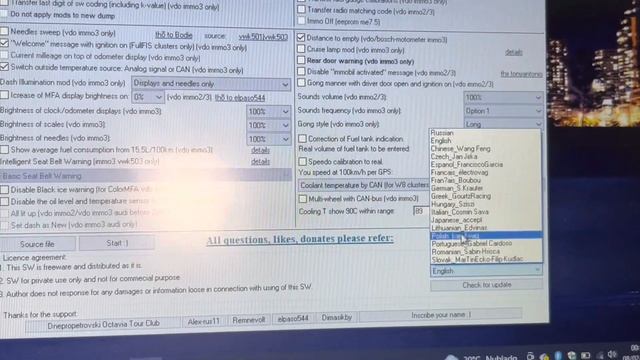Tick Transfer radio matching code checkbox
Viewport: 640px width, 360px height.
click(301, 9)
